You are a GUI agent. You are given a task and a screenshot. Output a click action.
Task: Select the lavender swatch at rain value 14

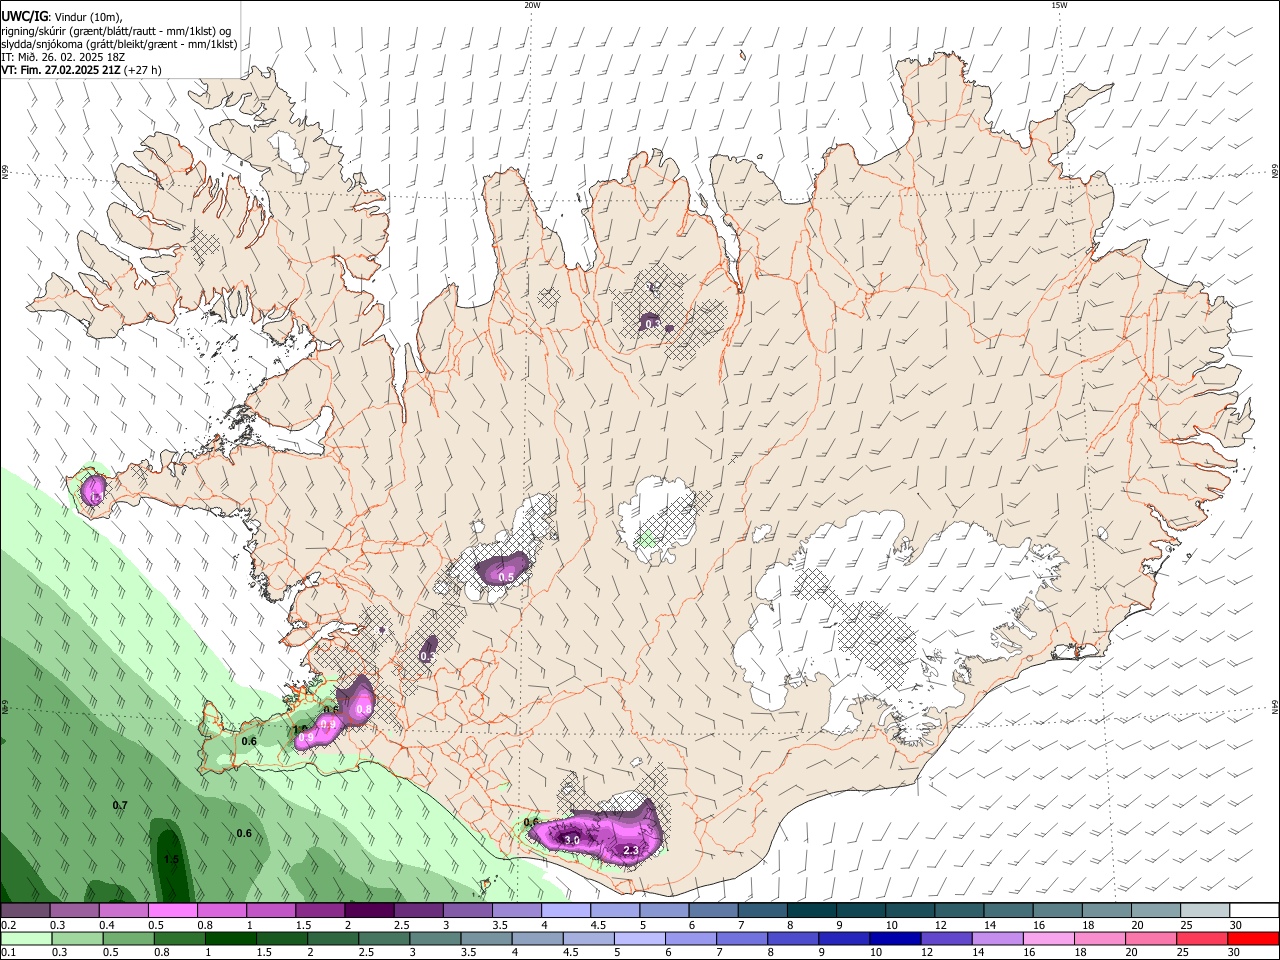point(998,938)
